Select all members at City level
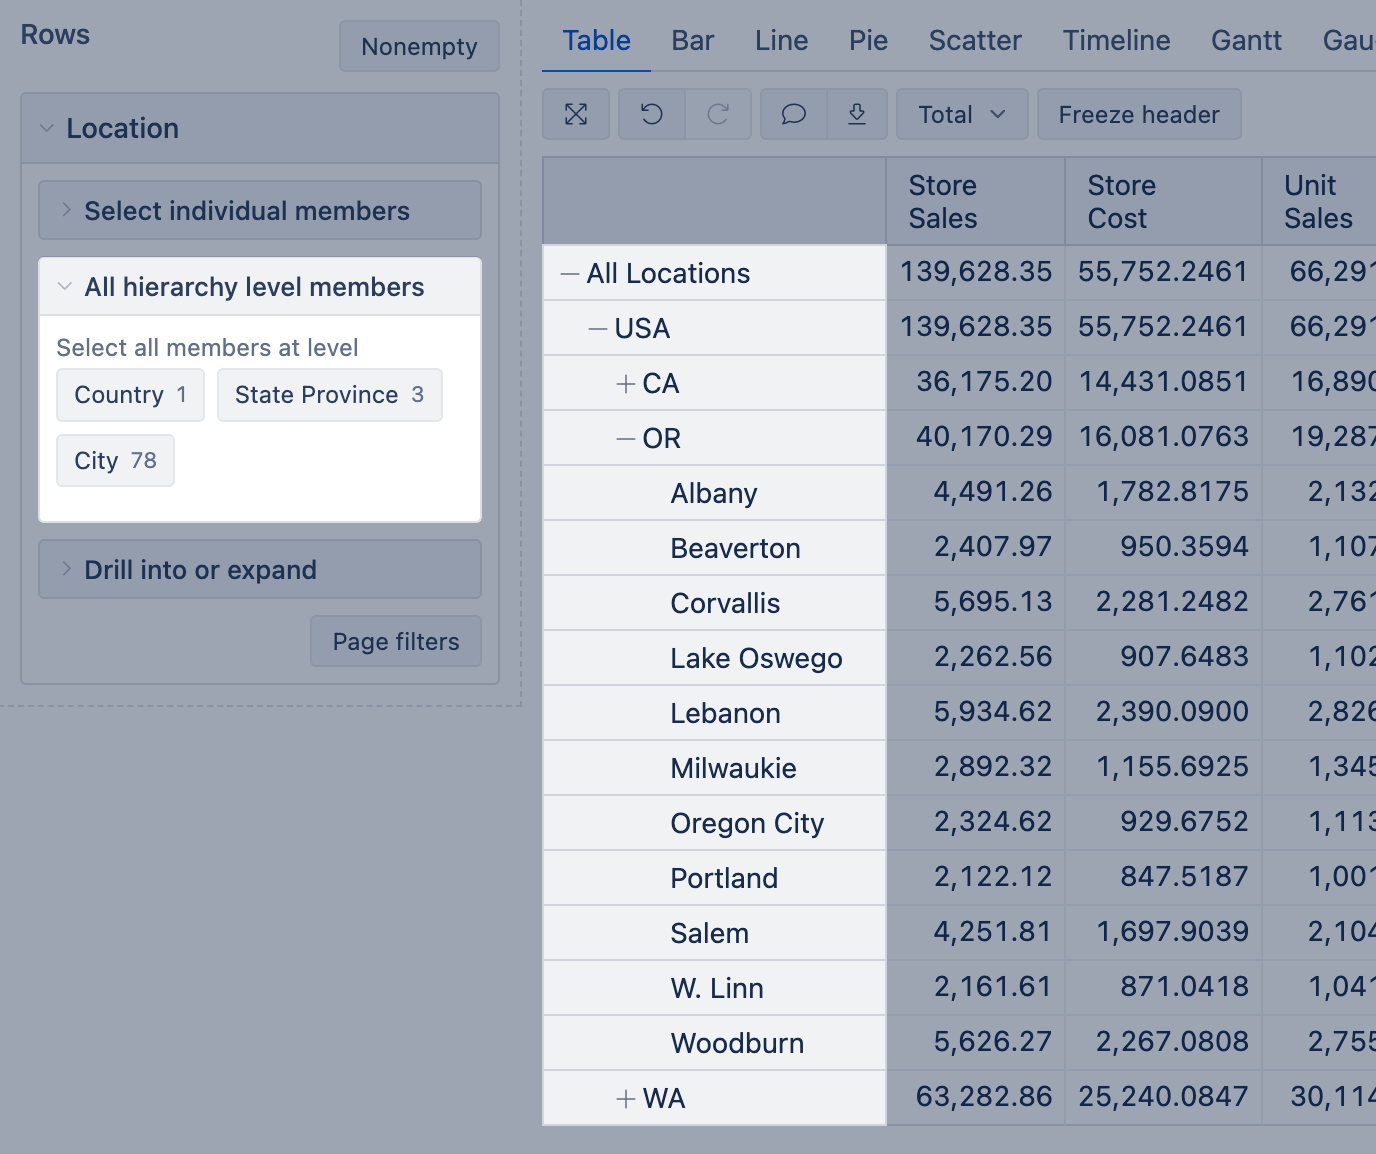Image resolution: width=1376 pixels, height=1154 pixels. click(x=115, y=461)
